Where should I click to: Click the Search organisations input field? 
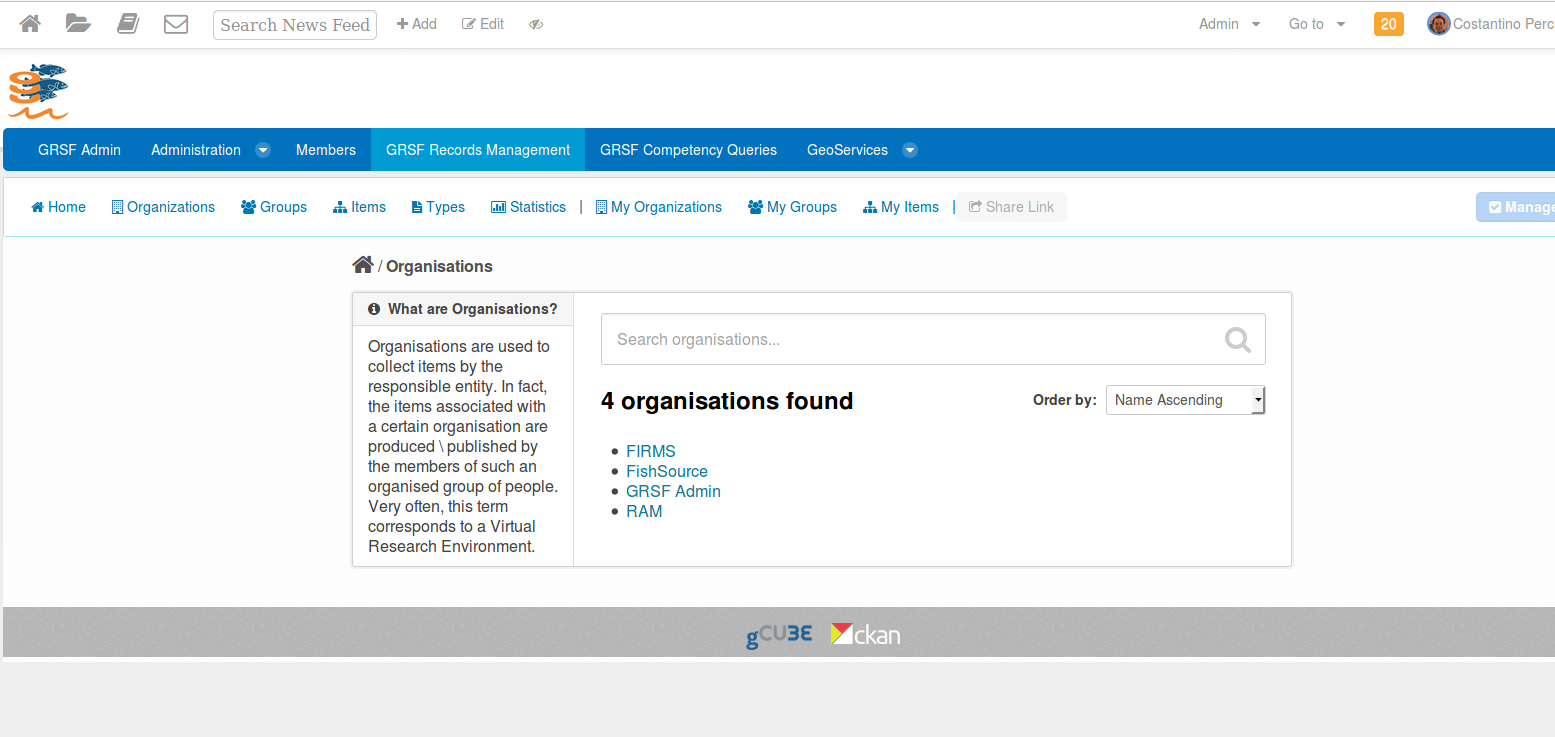pyautogui.click(x=910, y=340)
